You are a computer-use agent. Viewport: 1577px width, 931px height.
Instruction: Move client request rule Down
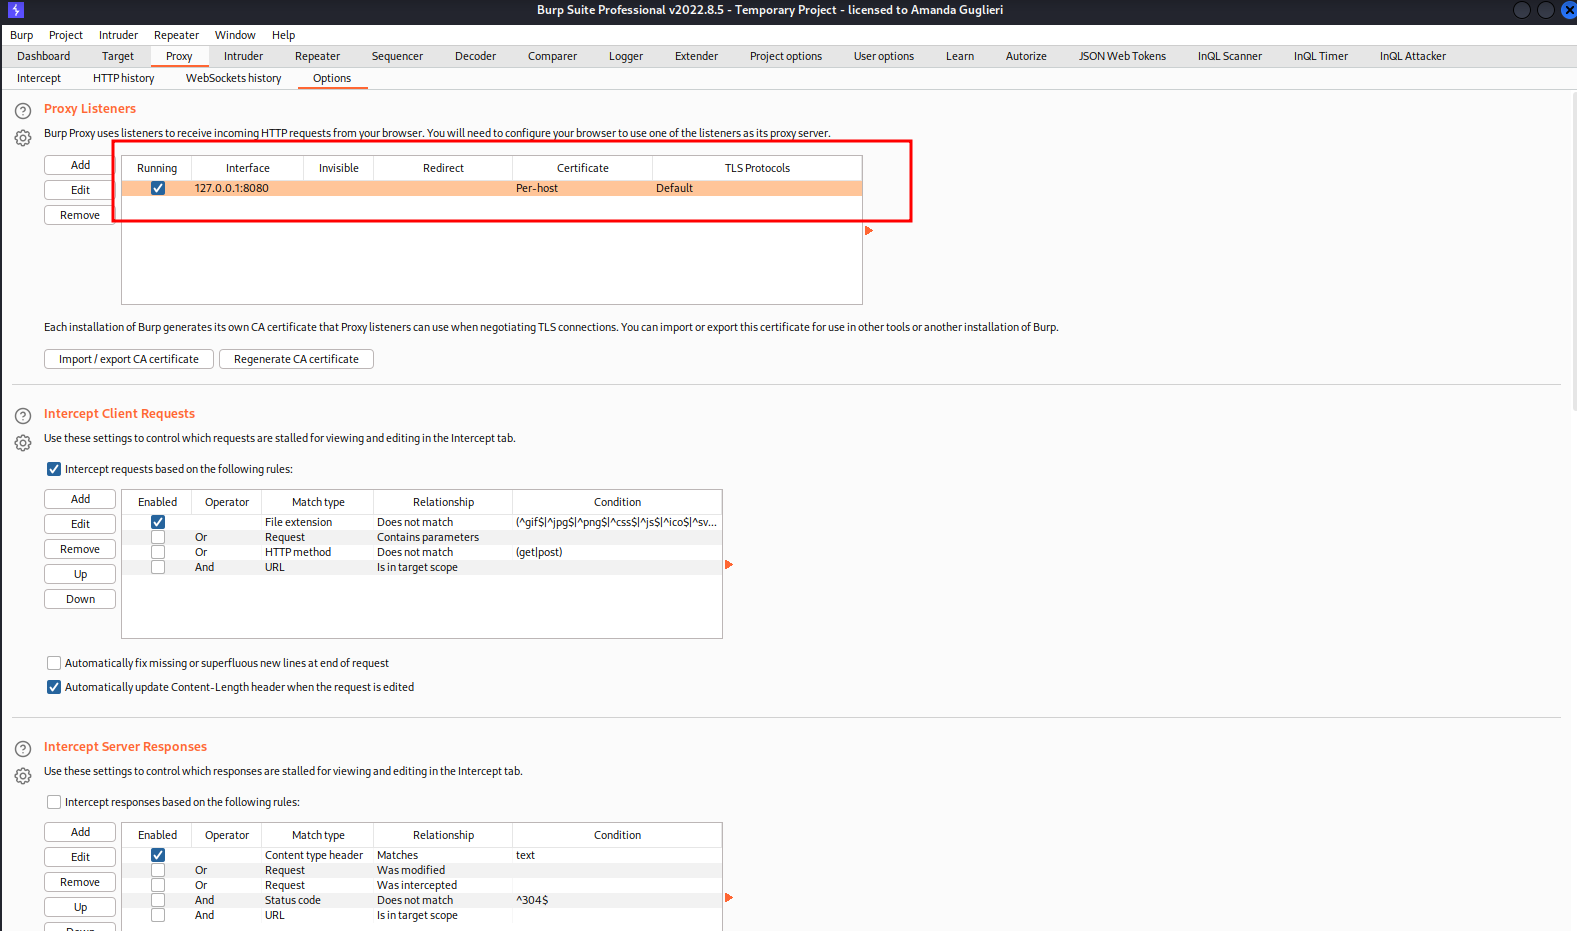tap(80, 599)
